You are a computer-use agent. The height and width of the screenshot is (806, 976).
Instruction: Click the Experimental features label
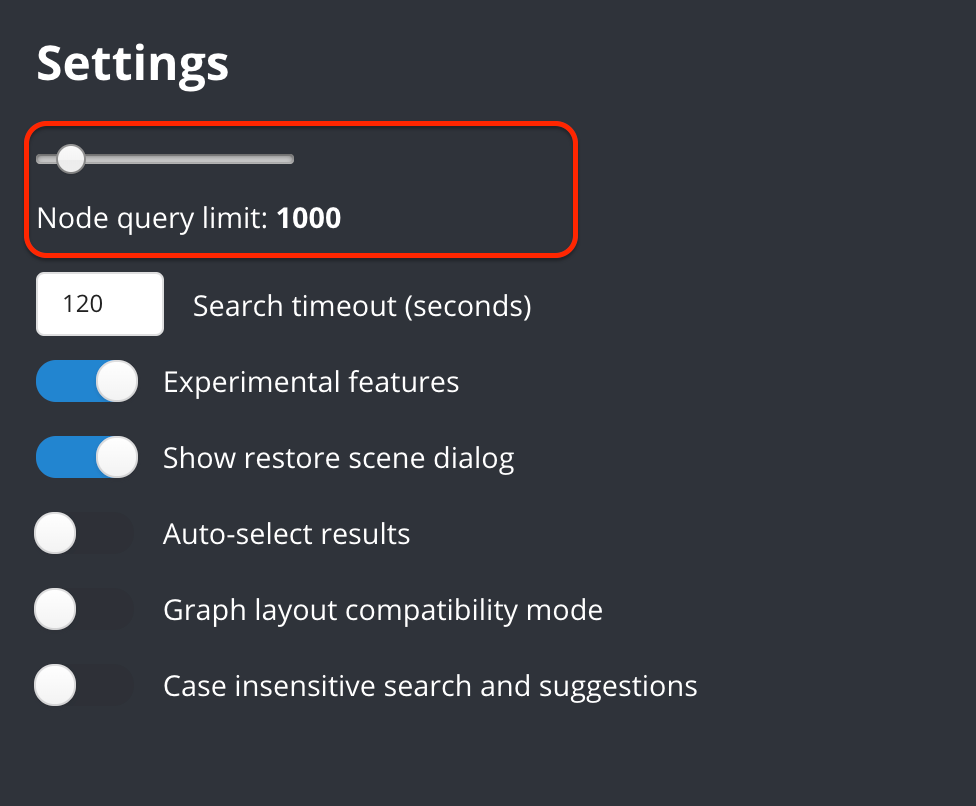(311, 382)
